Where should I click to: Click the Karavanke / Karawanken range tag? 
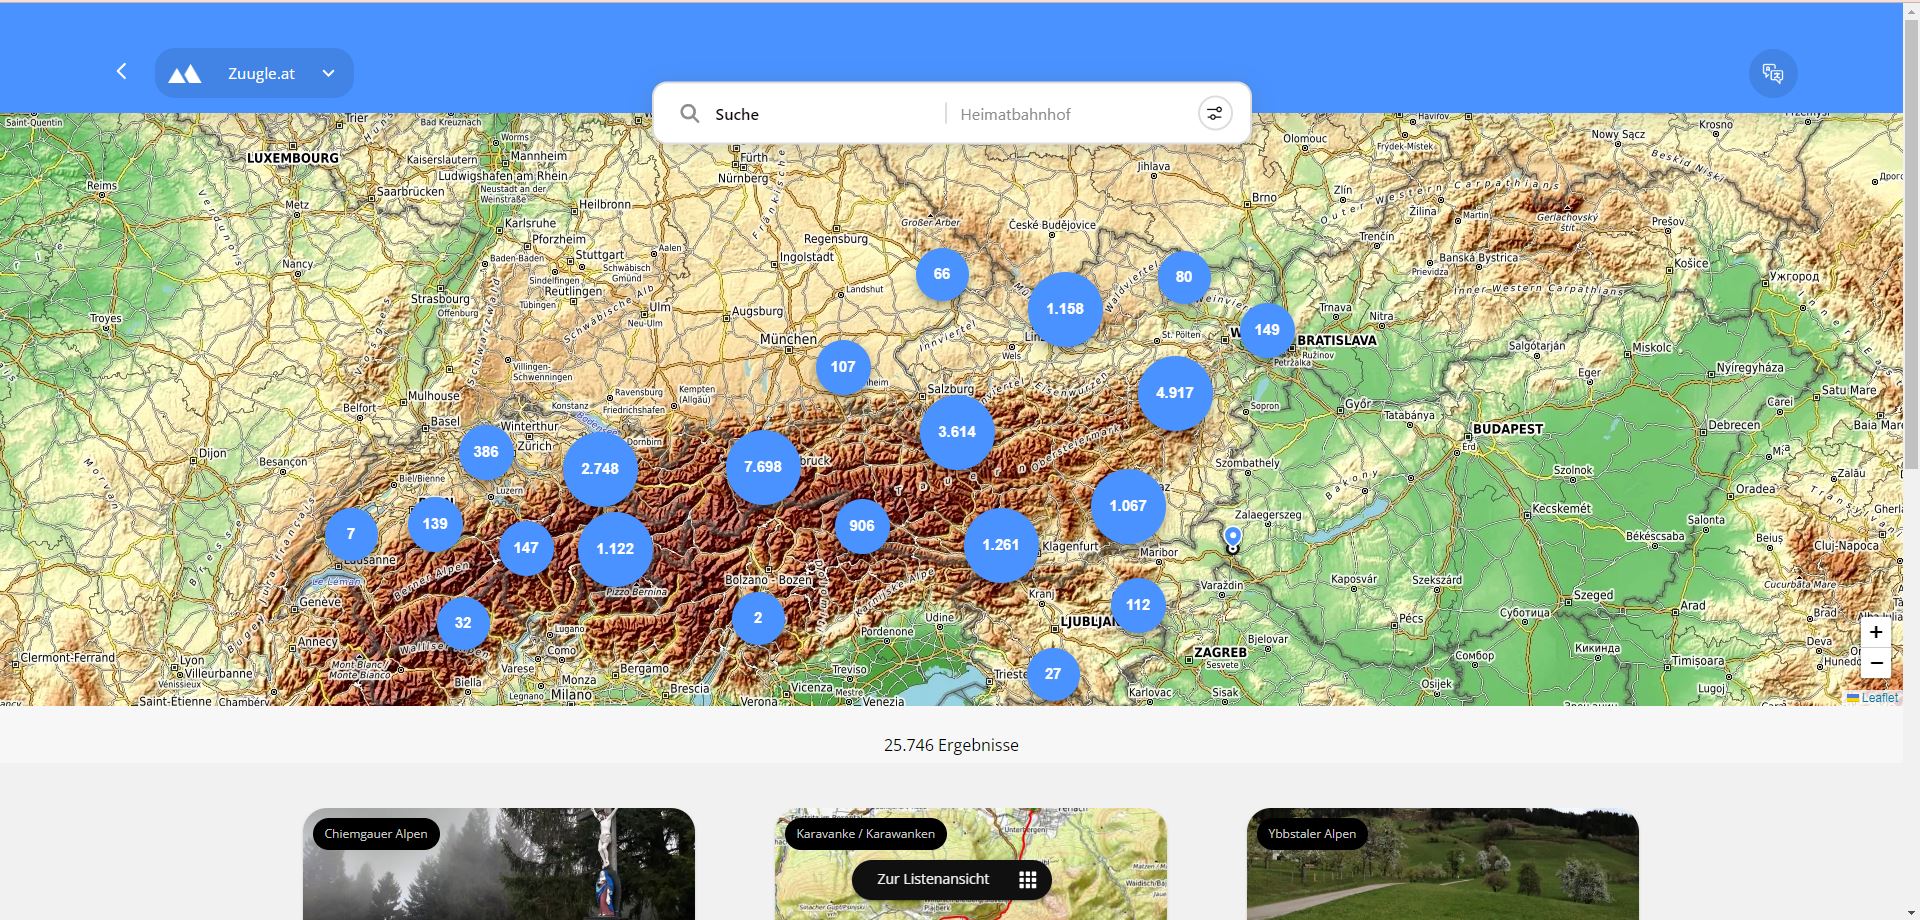click(x=866, y=834)
